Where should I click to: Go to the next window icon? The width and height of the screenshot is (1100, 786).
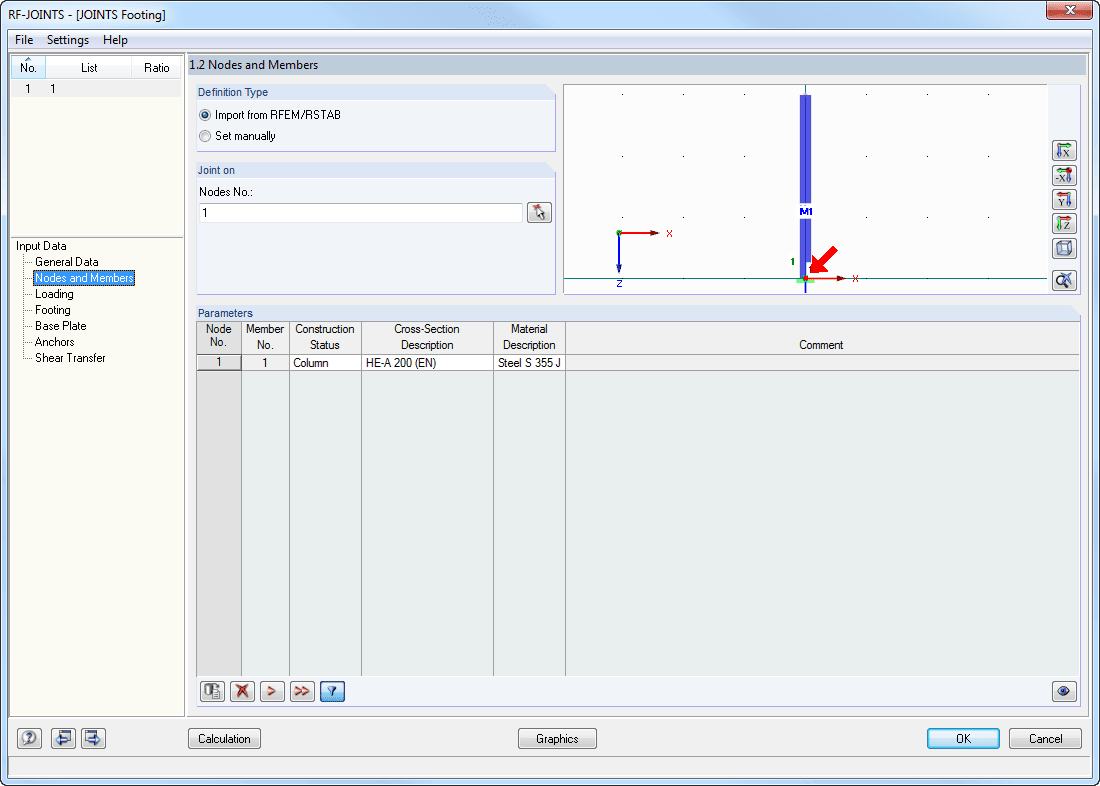pyautogui.click(x=94, y=738)
